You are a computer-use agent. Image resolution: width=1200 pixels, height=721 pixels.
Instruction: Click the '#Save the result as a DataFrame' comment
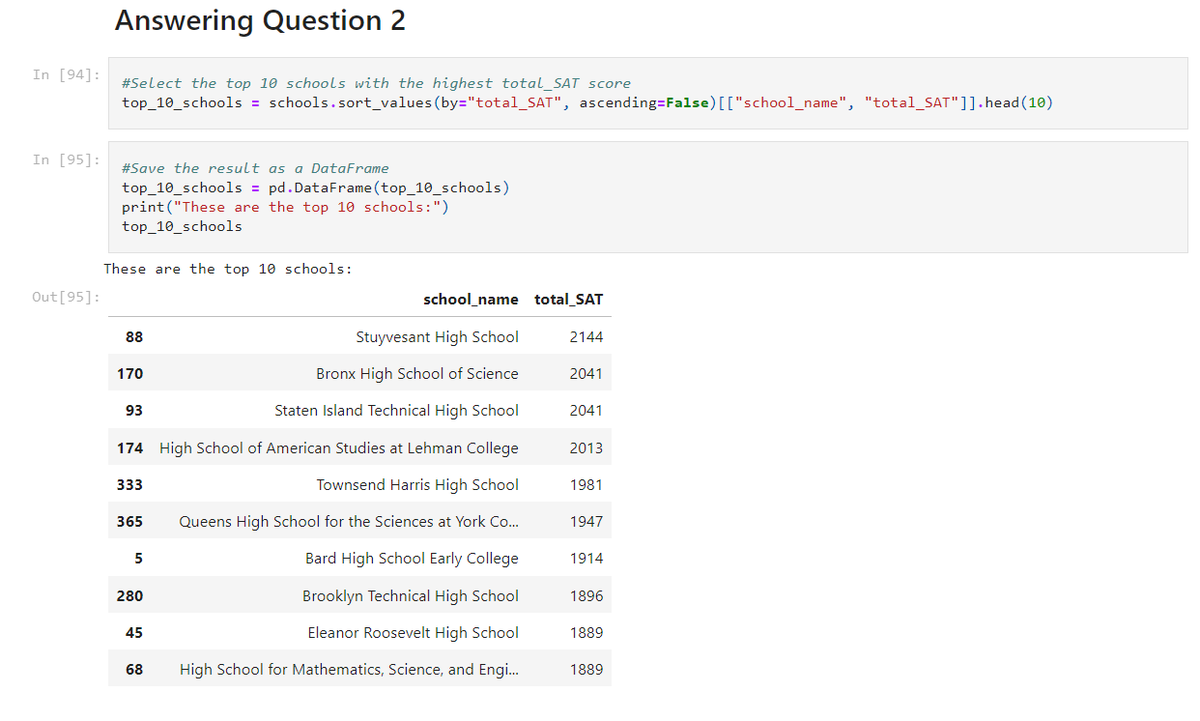(x=255, y=169)
